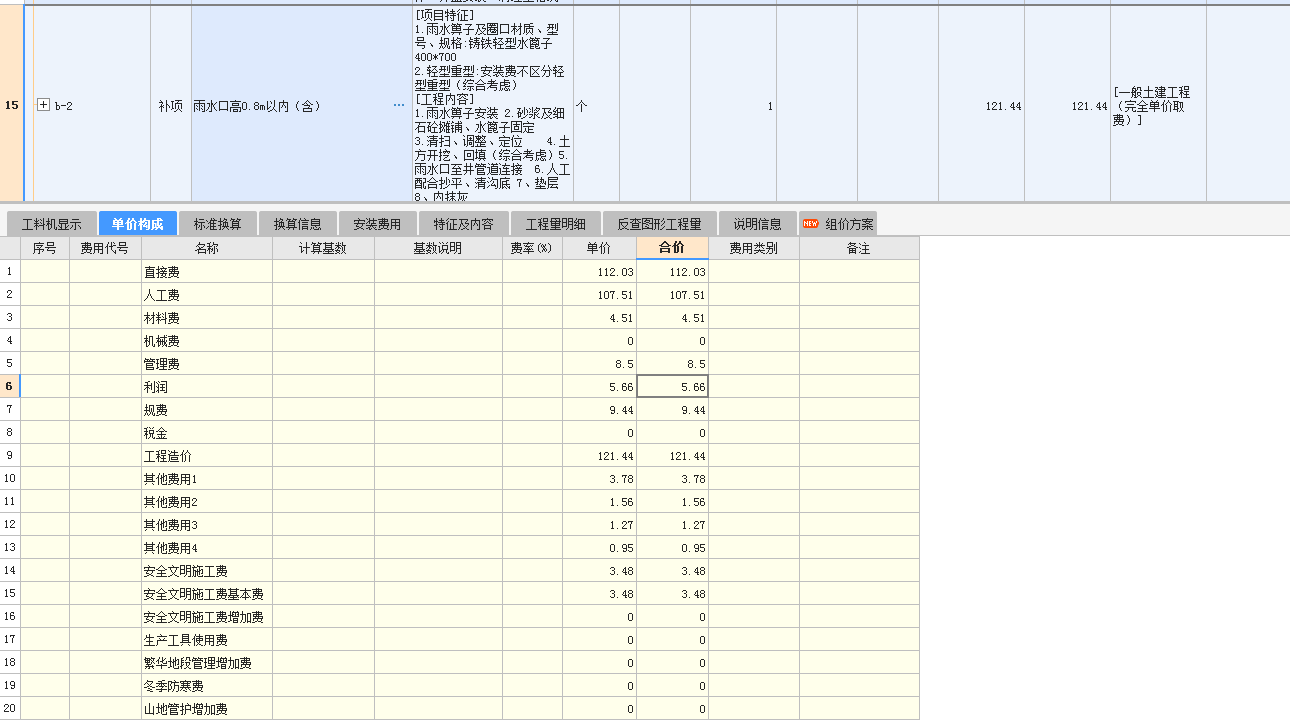The image size is (1290, 720).
Task: Click 一般土建工程 fee type cell
Action: pyautogui.click(x=1158, y=105)
